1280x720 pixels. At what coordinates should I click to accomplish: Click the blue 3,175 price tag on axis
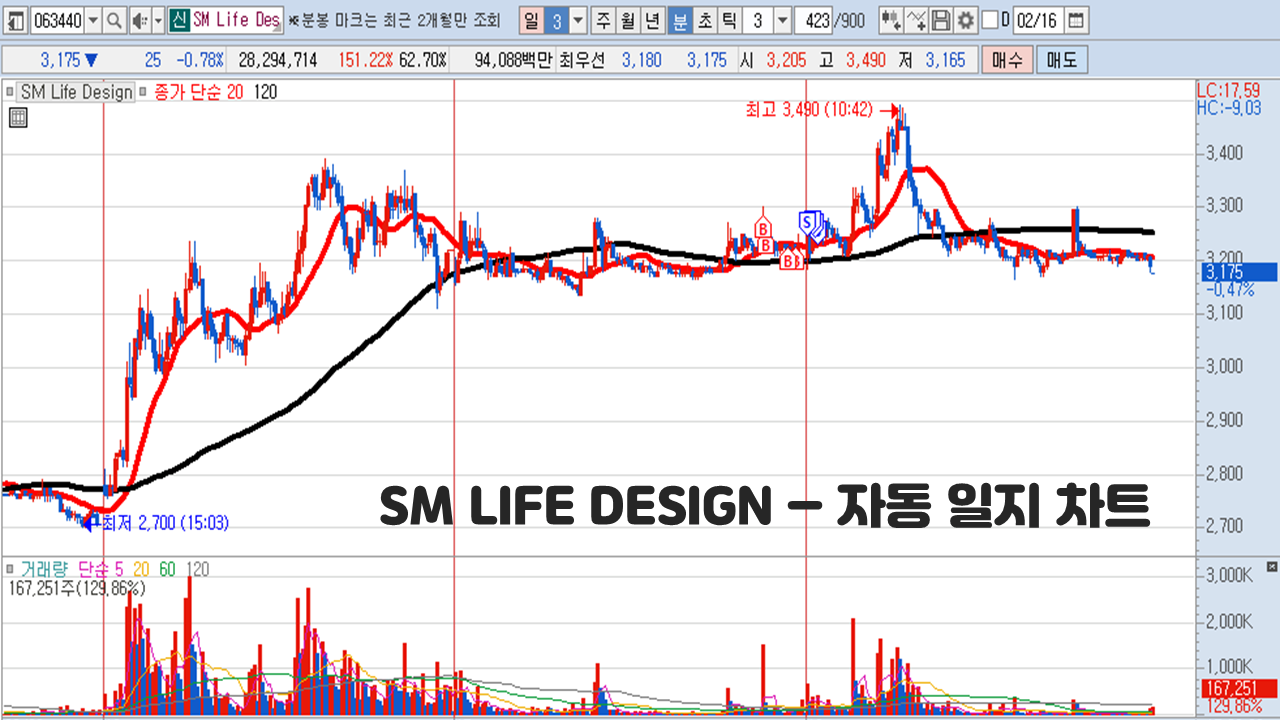click(x=1237, y=272)
